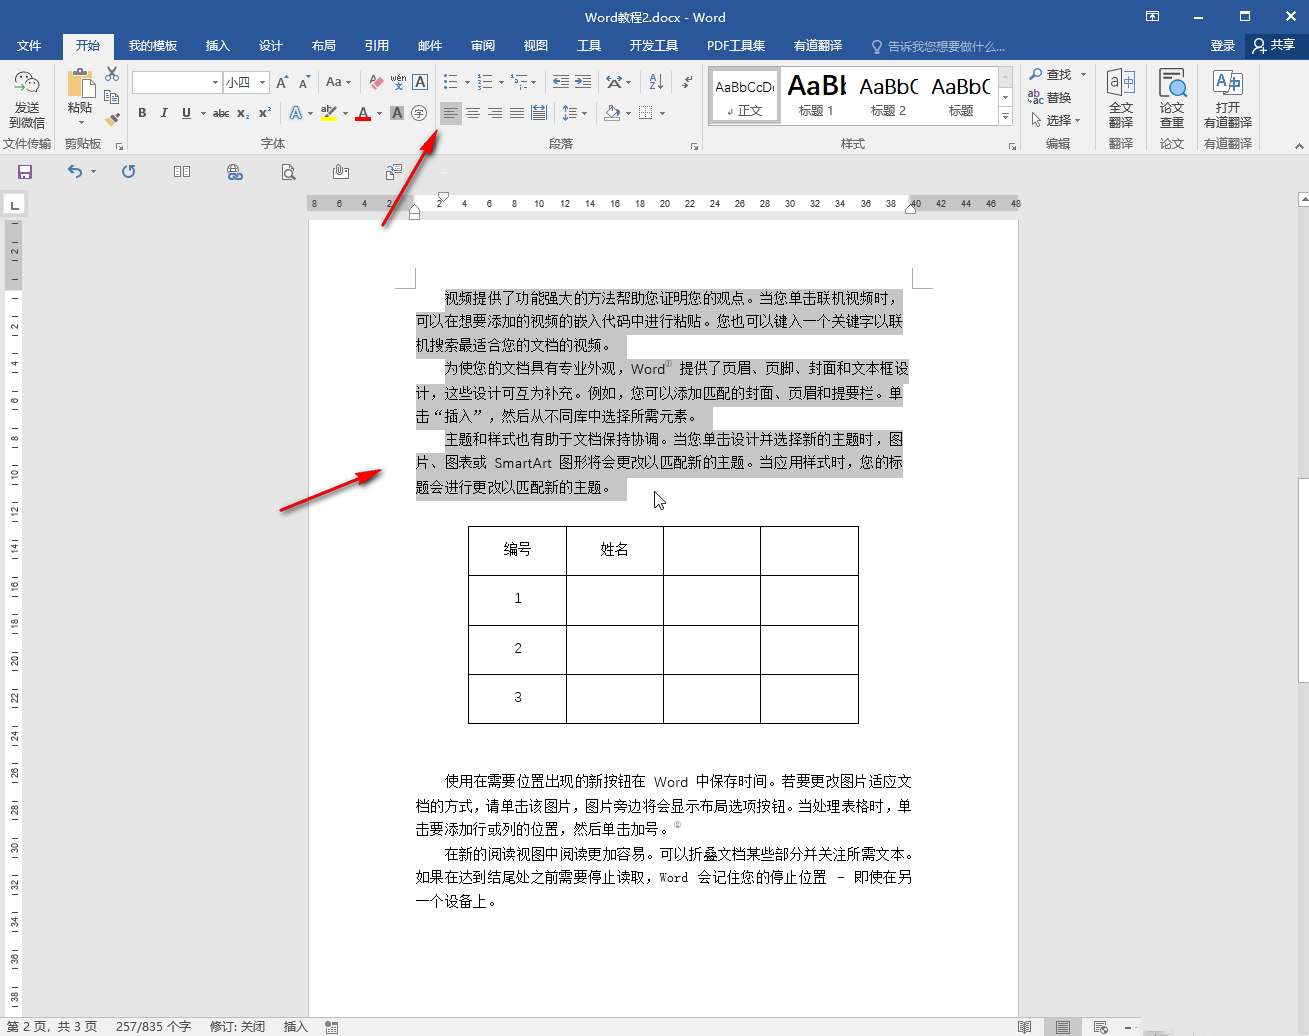Open the 文件 (File) tab

point(29,46)
